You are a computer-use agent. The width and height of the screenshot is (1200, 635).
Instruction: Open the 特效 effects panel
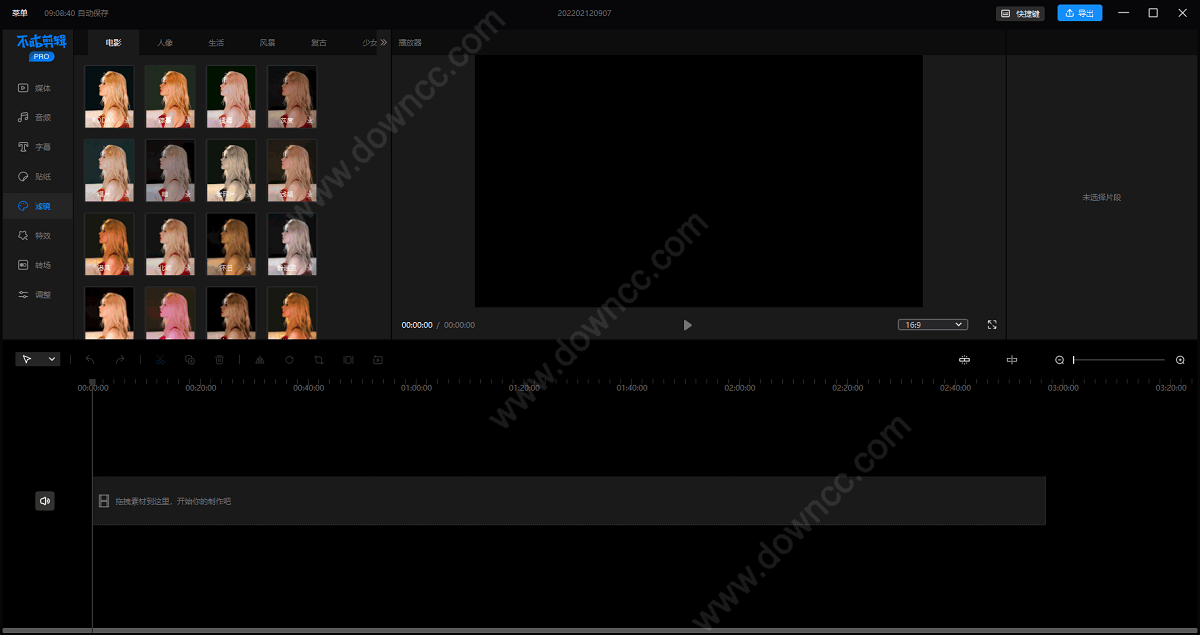pyautogui.click(x=35, y=236)
